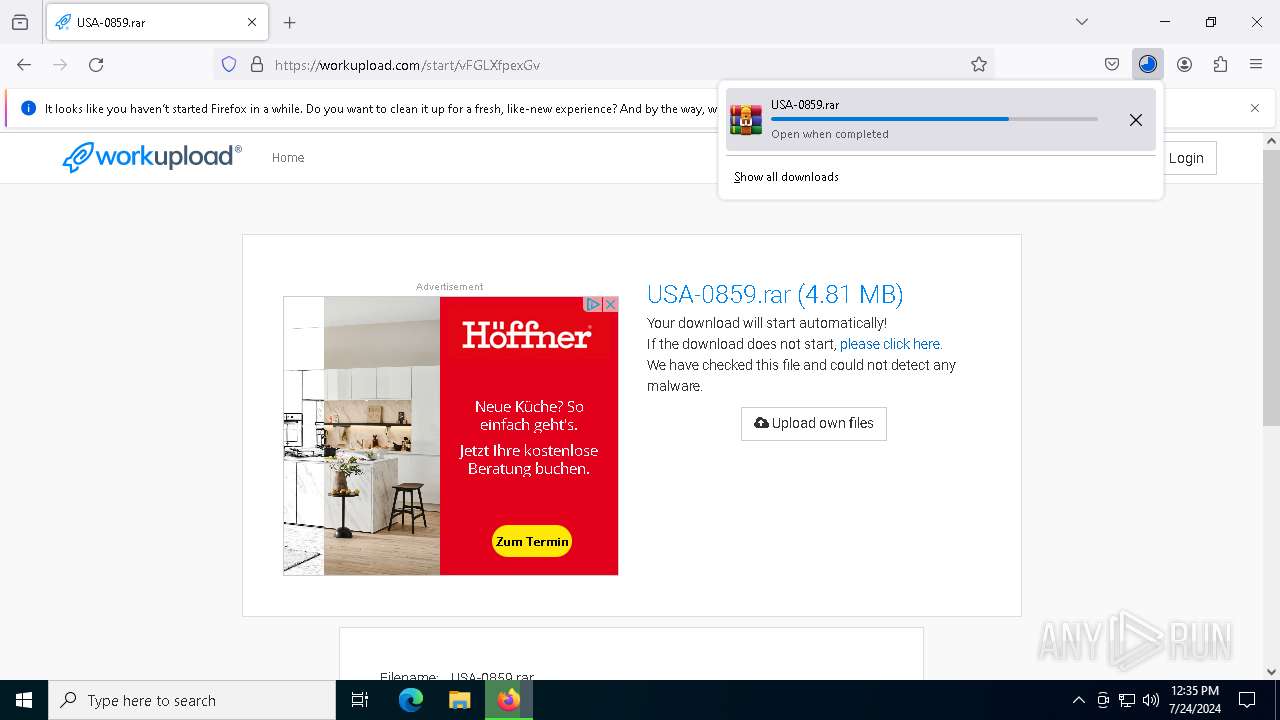Close the Höffner advertisement
The height and width of the screenshot is (720, 1280).
pyautogui.click(x=610, y=304)
